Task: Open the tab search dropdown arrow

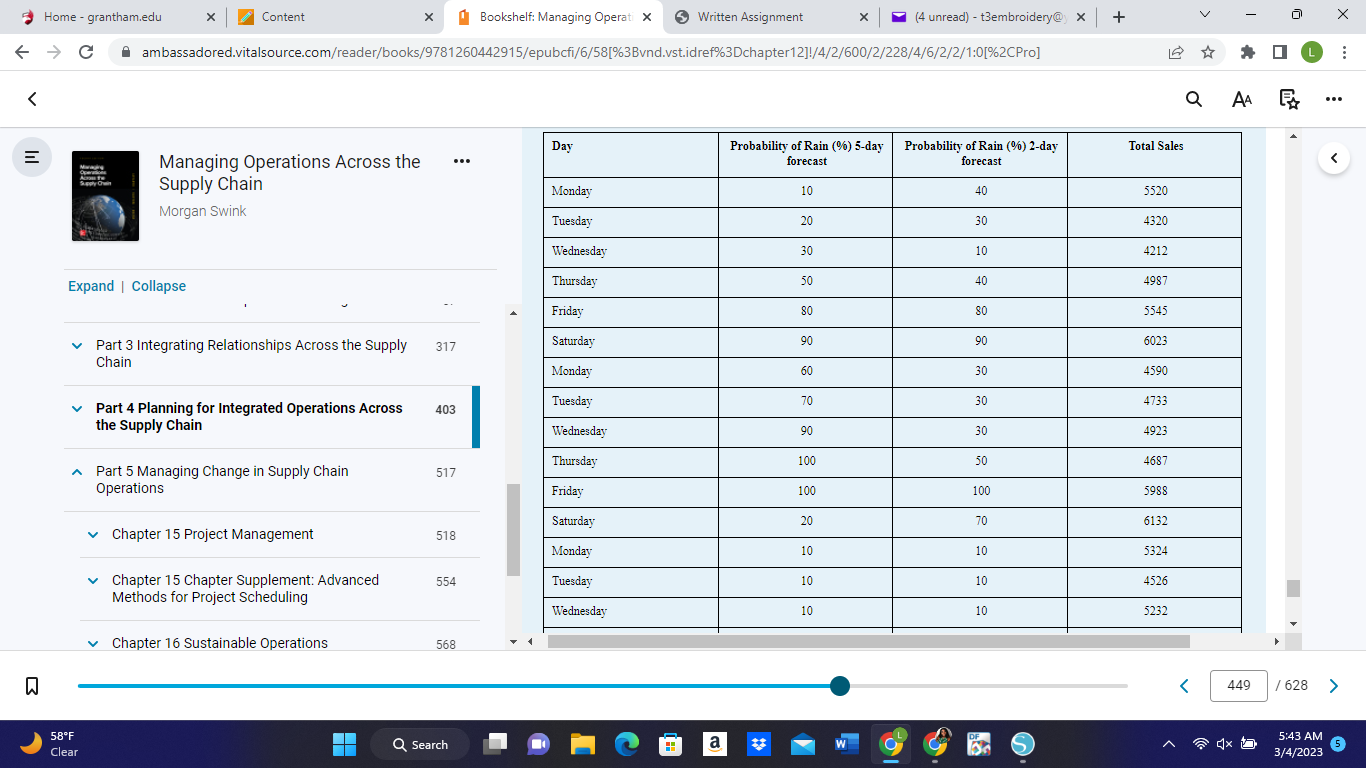Action: (x=1204, y=15)
